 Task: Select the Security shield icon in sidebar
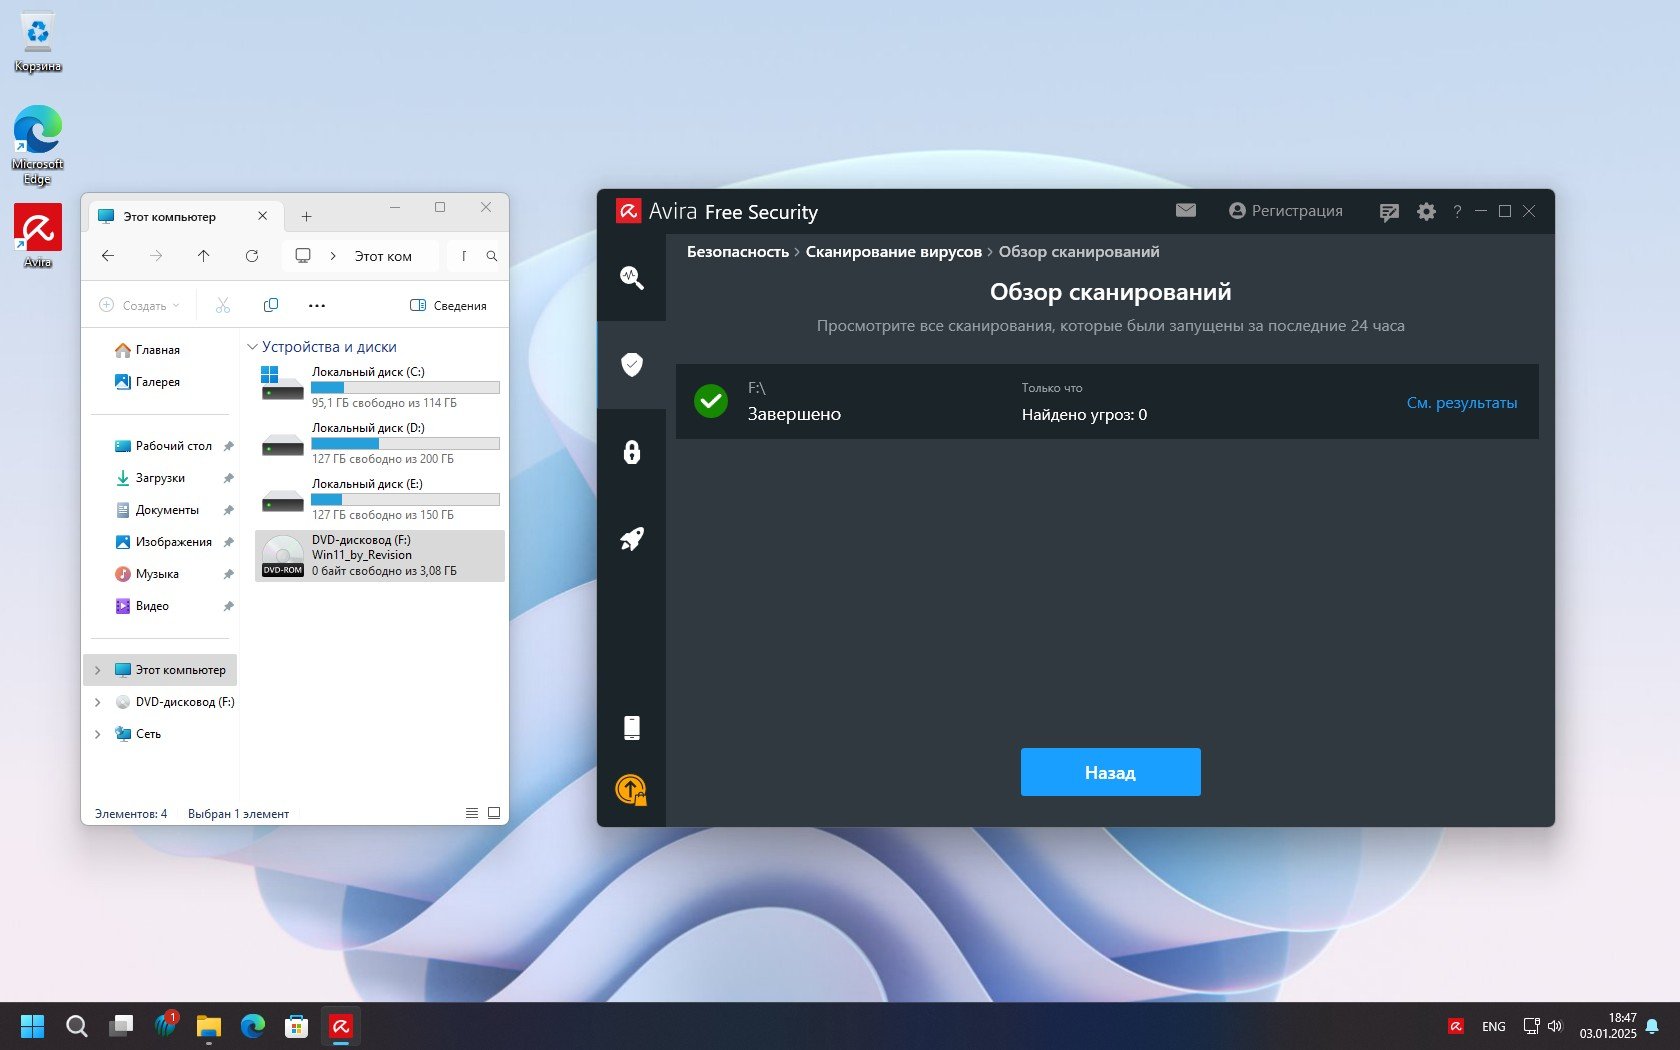point(631,365)
